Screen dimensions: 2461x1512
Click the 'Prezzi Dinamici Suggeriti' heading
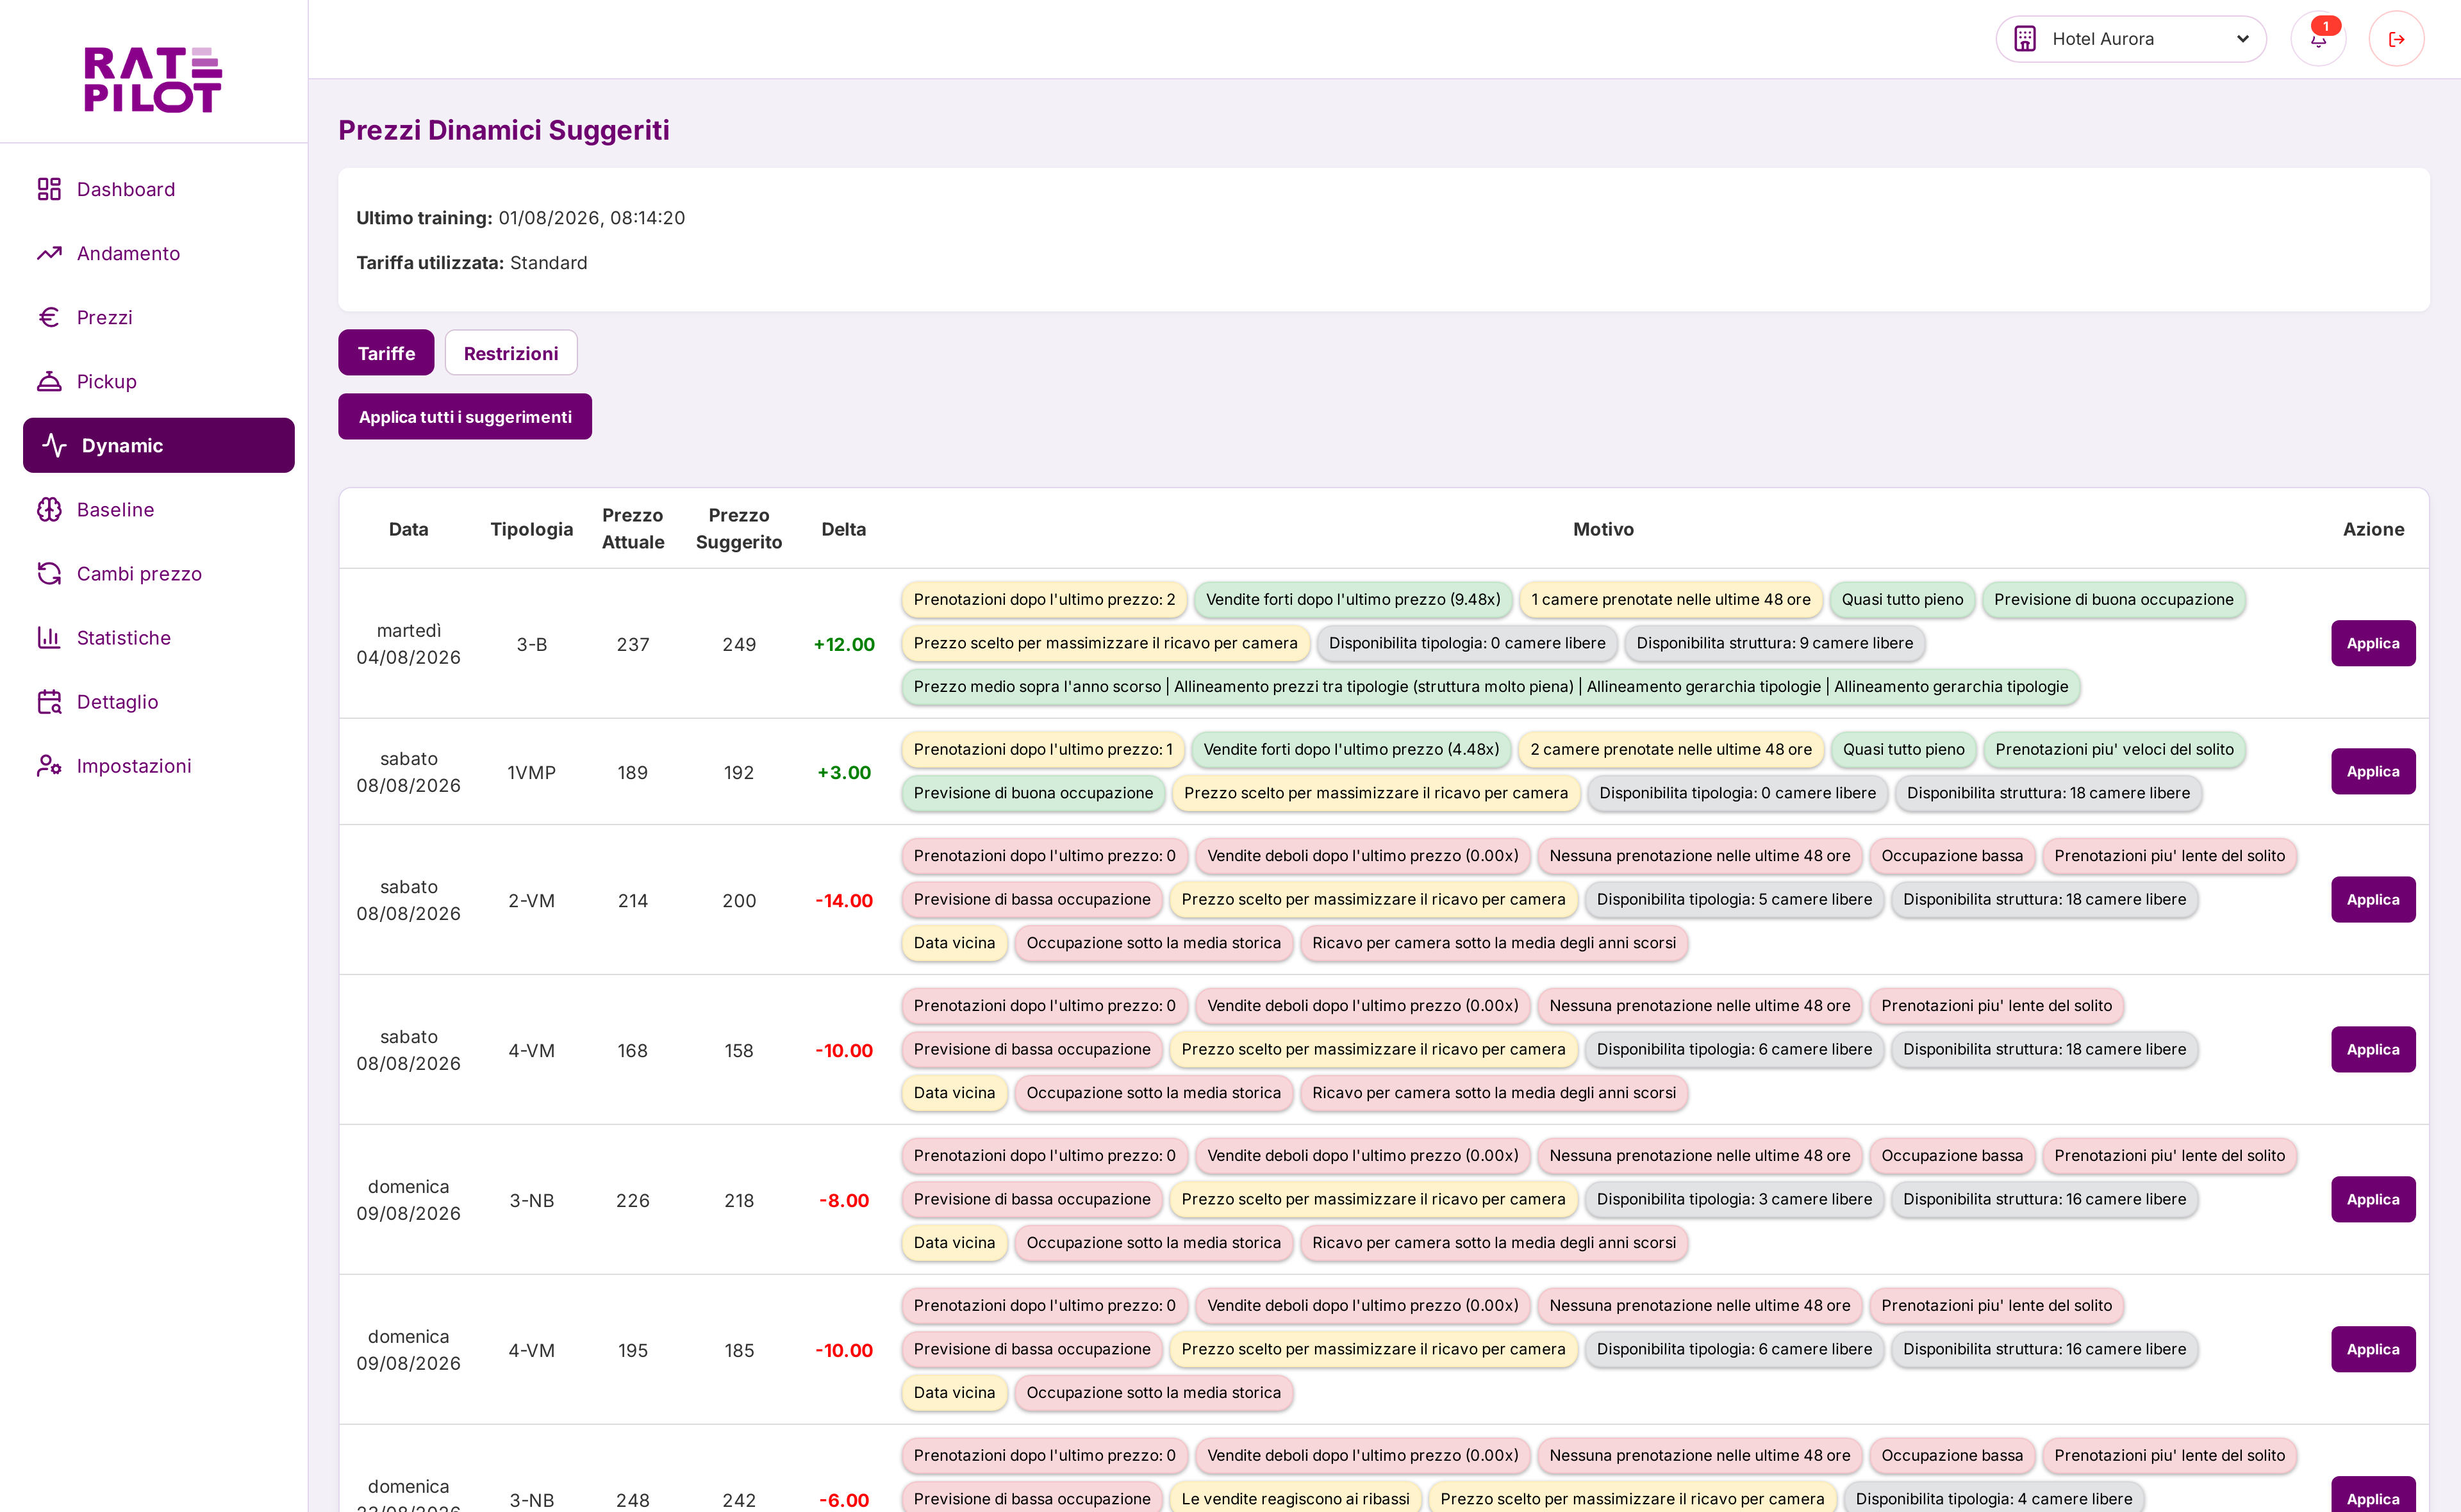503,130
